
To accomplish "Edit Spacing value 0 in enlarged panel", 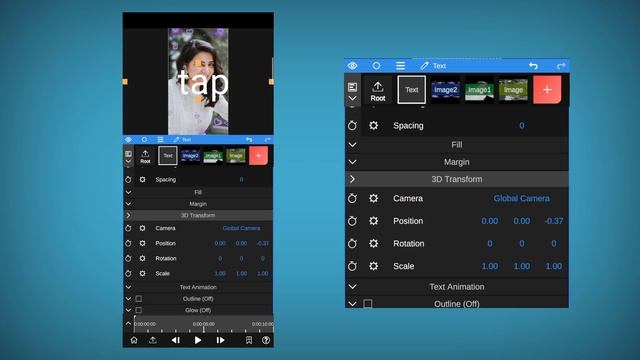I will click(522, 126).
